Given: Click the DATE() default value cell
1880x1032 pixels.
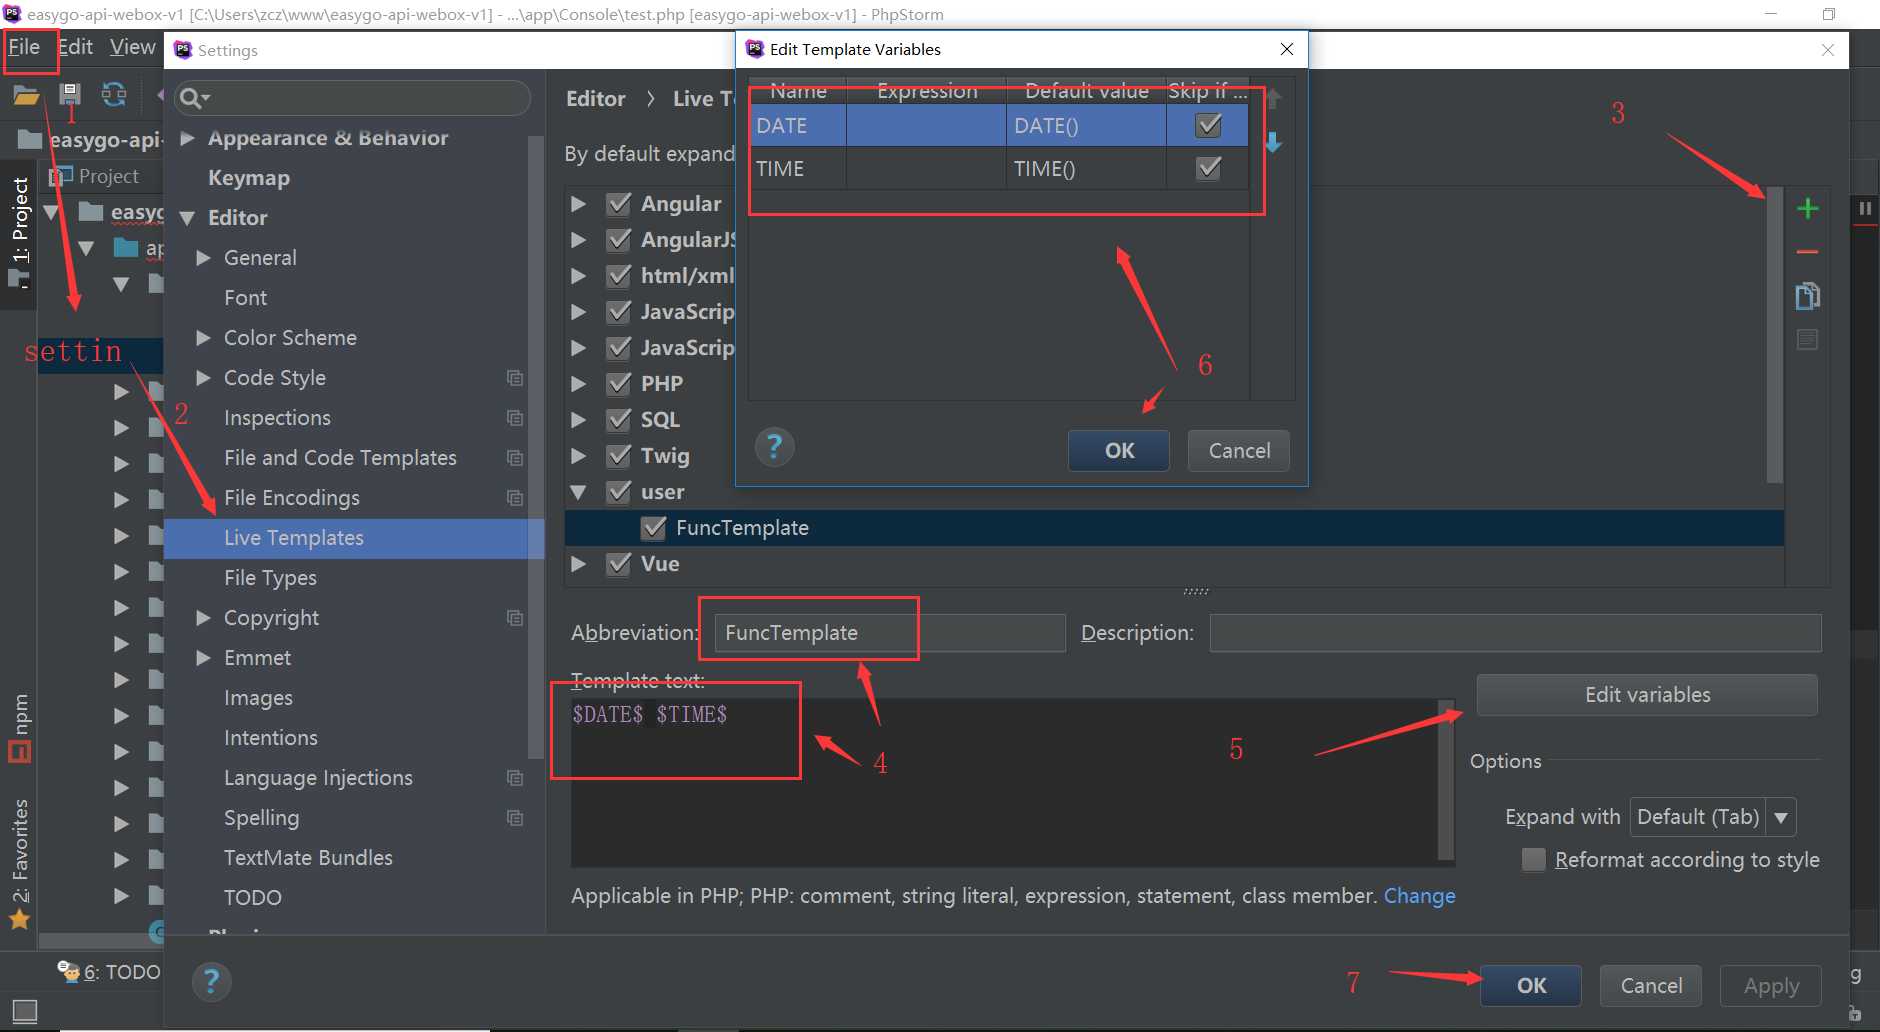Looking at the screenshot, I should point(1086,126).
